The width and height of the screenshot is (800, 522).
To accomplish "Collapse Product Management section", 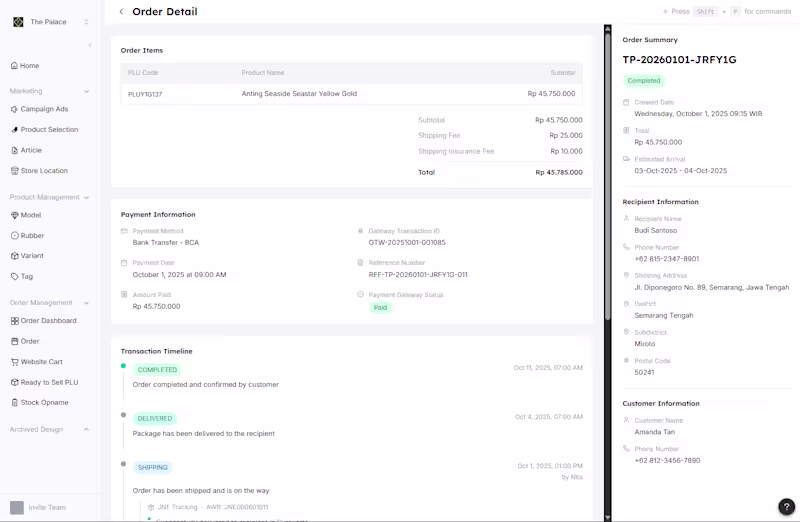I will click(86, 197).
